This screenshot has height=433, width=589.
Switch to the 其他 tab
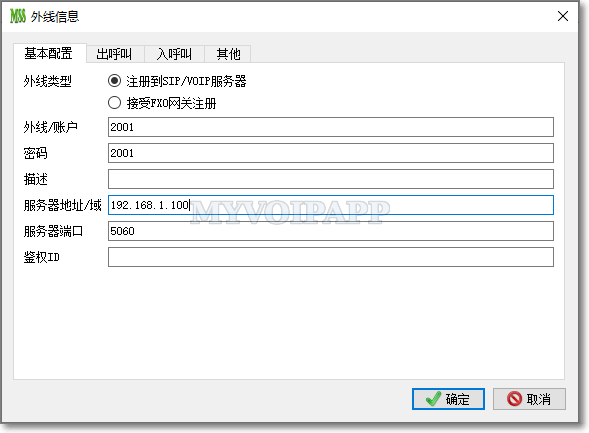pyautogui.click(x=228, y=54)
